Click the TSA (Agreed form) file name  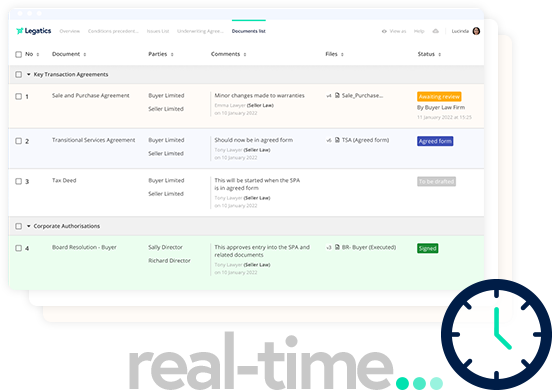click(x=365, y=140)
